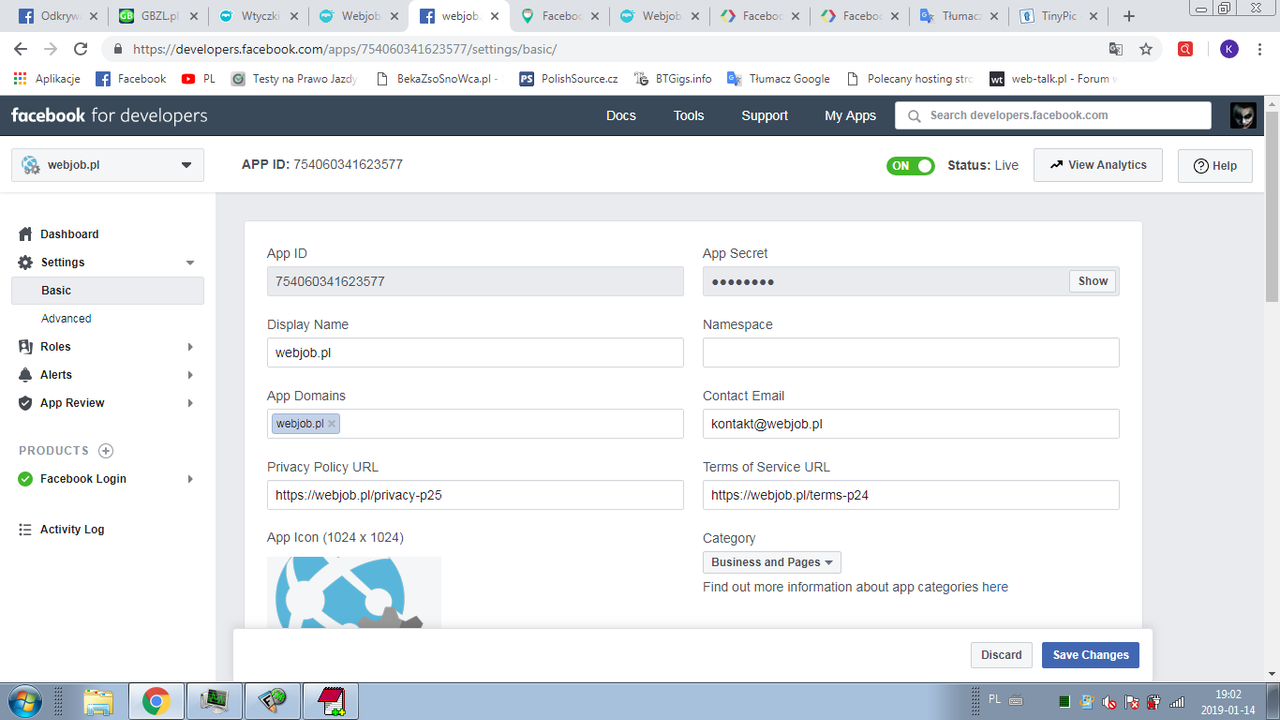Remove webjob.pl from App Domains
Viewport: 1280px width, 720px height.
[332, 424]
